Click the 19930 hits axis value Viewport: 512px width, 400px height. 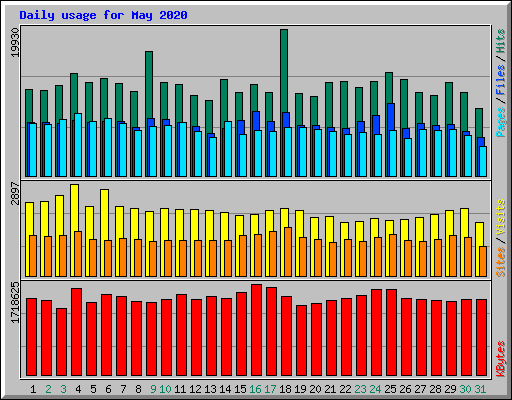tap(16, 42)
